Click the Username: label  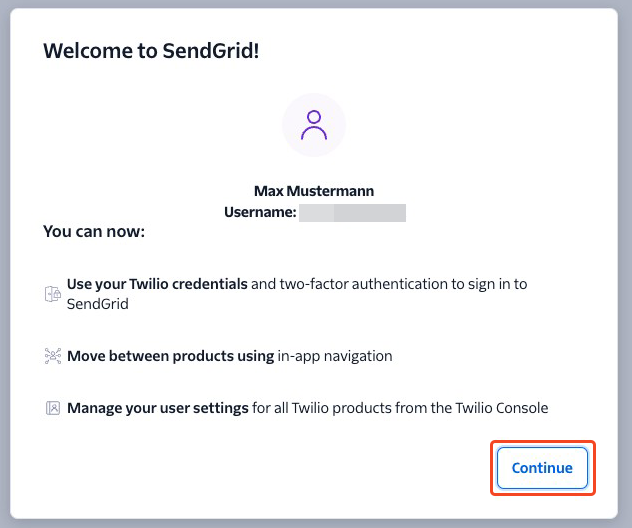click(x=260, y=212)
